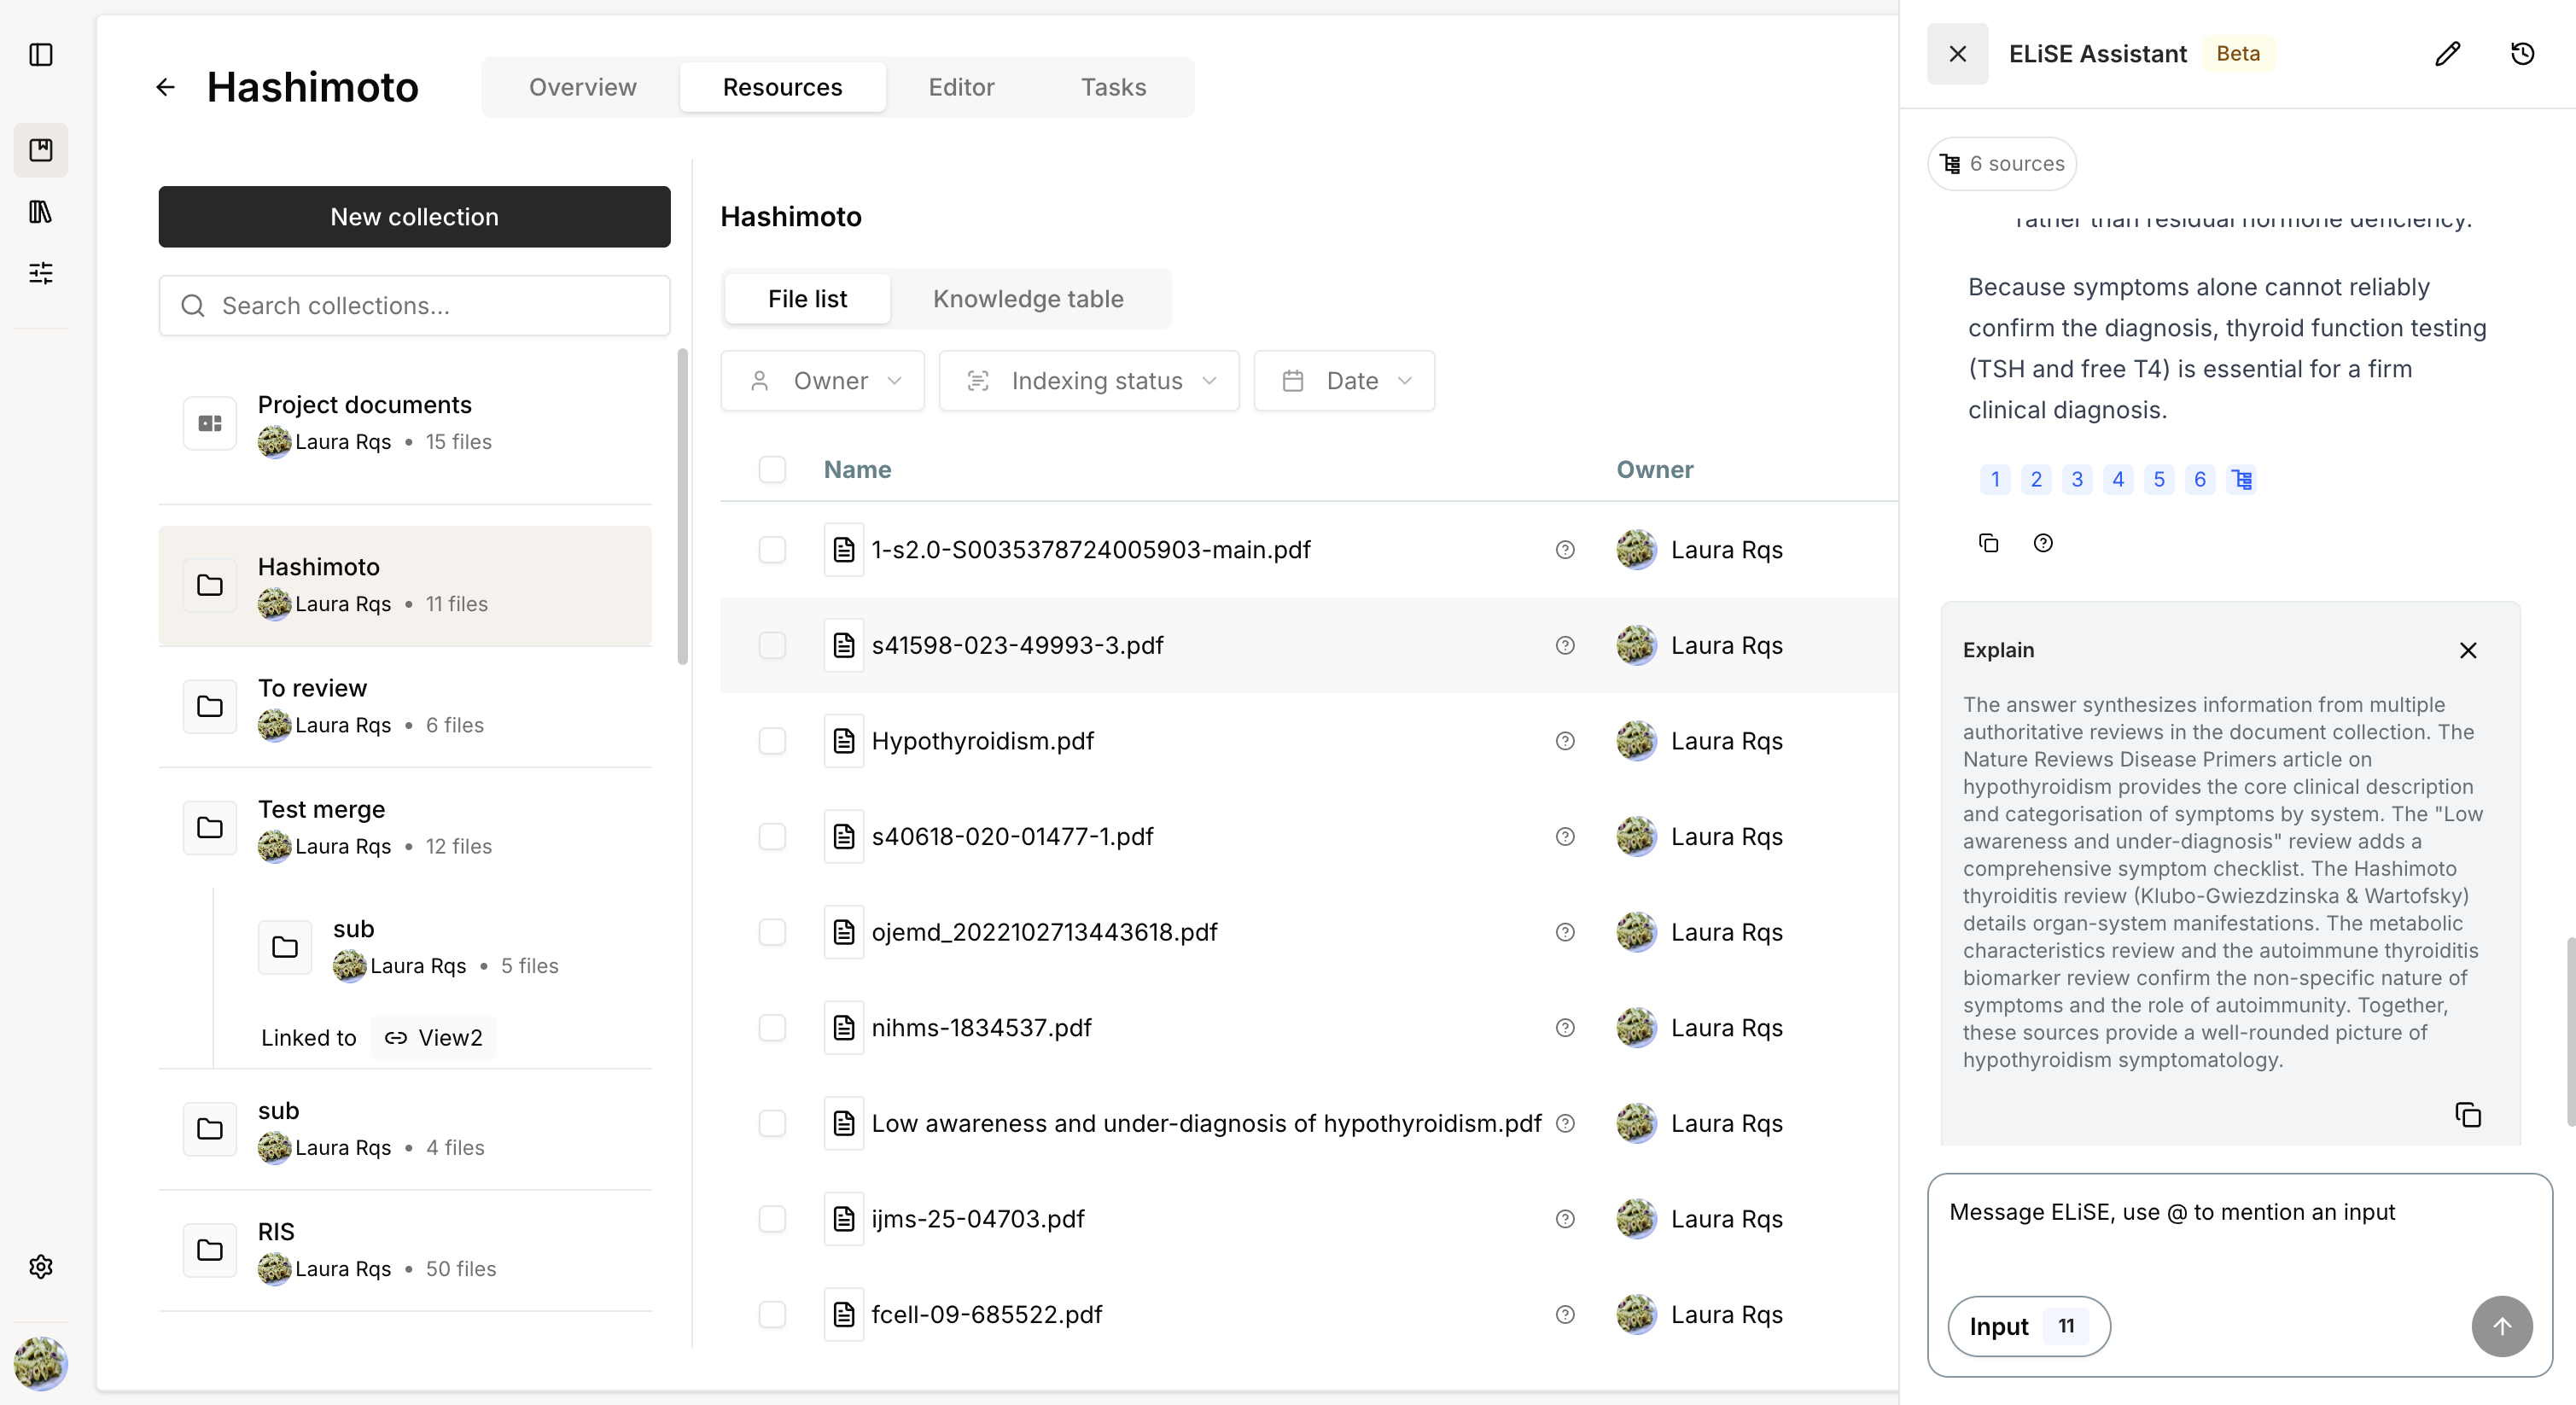This screenshot has width=2576, height=1405.
Task: Open the RIS collection with 50 files
Action: (x=405, y=1250)
